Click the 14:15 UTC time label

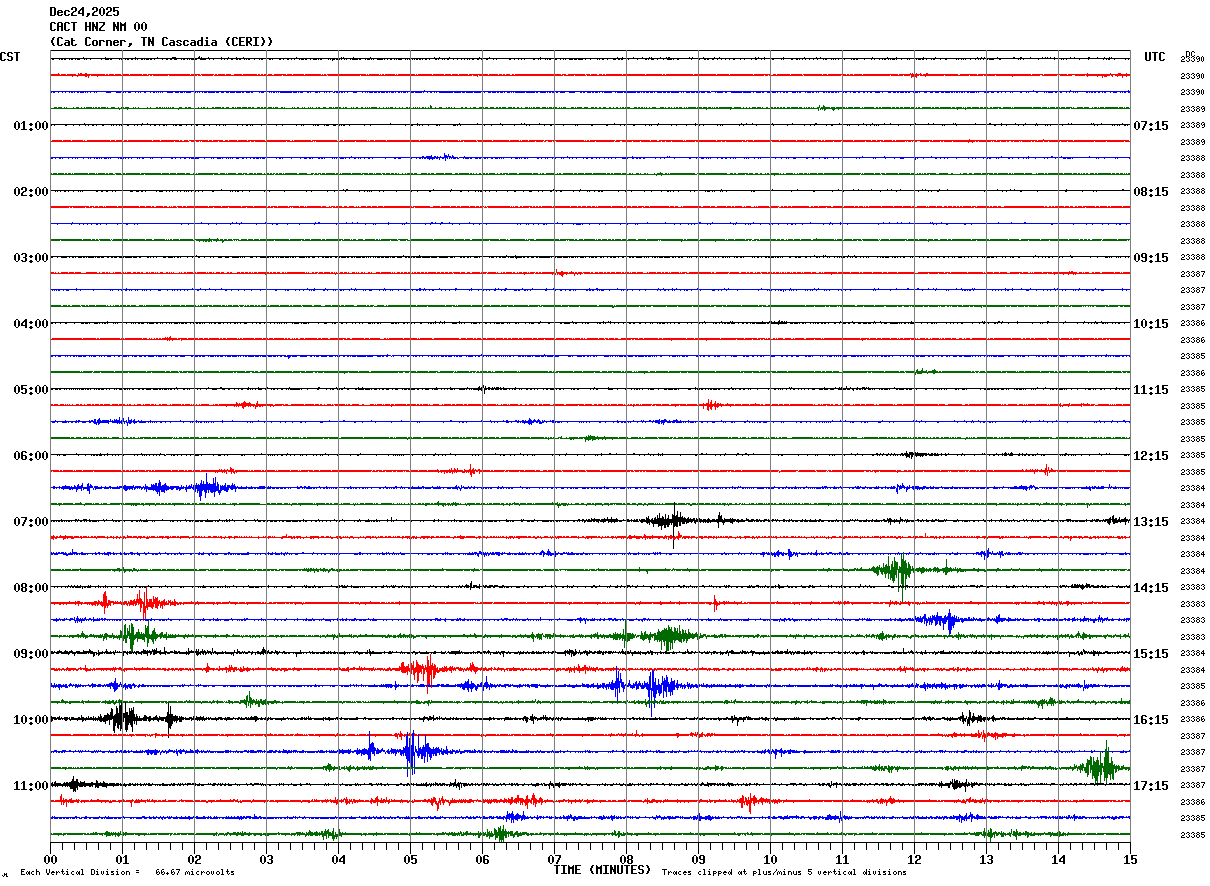point(1151,588)
